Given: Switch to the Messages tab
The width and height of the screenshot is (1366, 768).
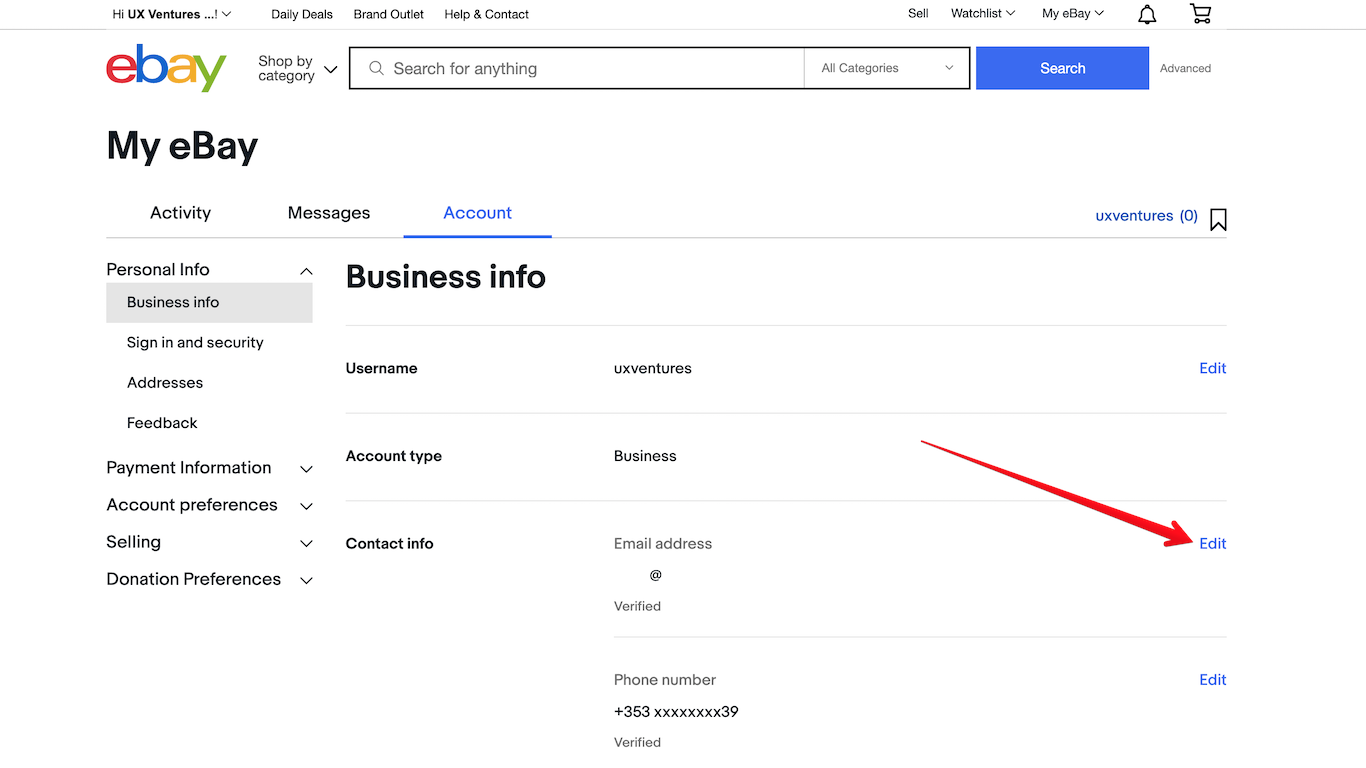Looking at the screenshot, I should pos(329,213).
